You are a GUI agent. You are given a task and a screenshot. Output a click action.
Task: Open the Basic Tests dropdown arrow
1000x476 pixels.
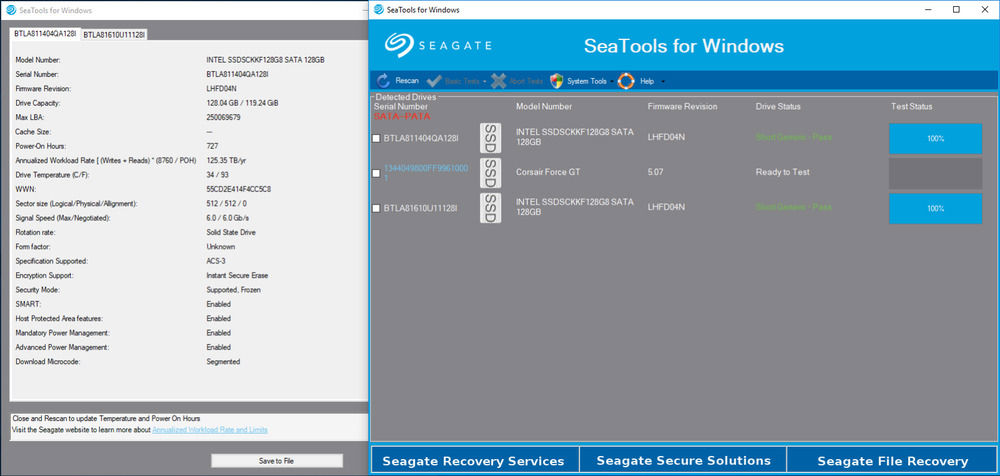pyautogui.click(x=485, y=82)
